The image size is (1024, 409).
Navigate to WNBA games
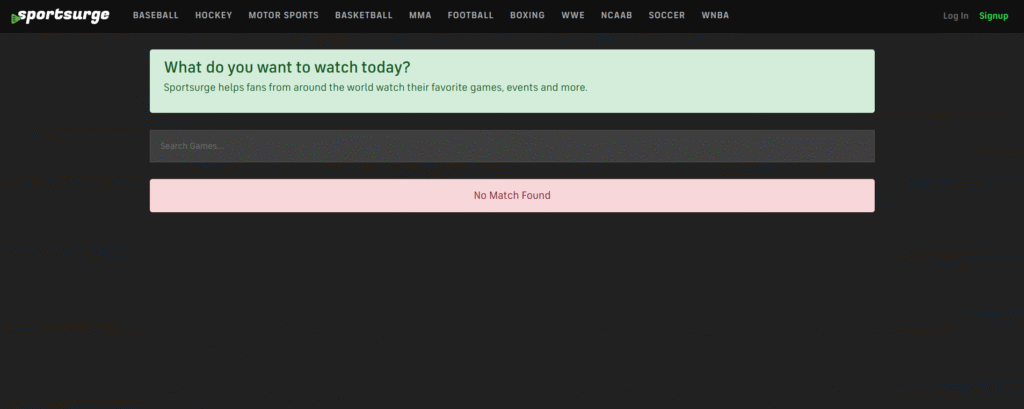tap(715, 16)
